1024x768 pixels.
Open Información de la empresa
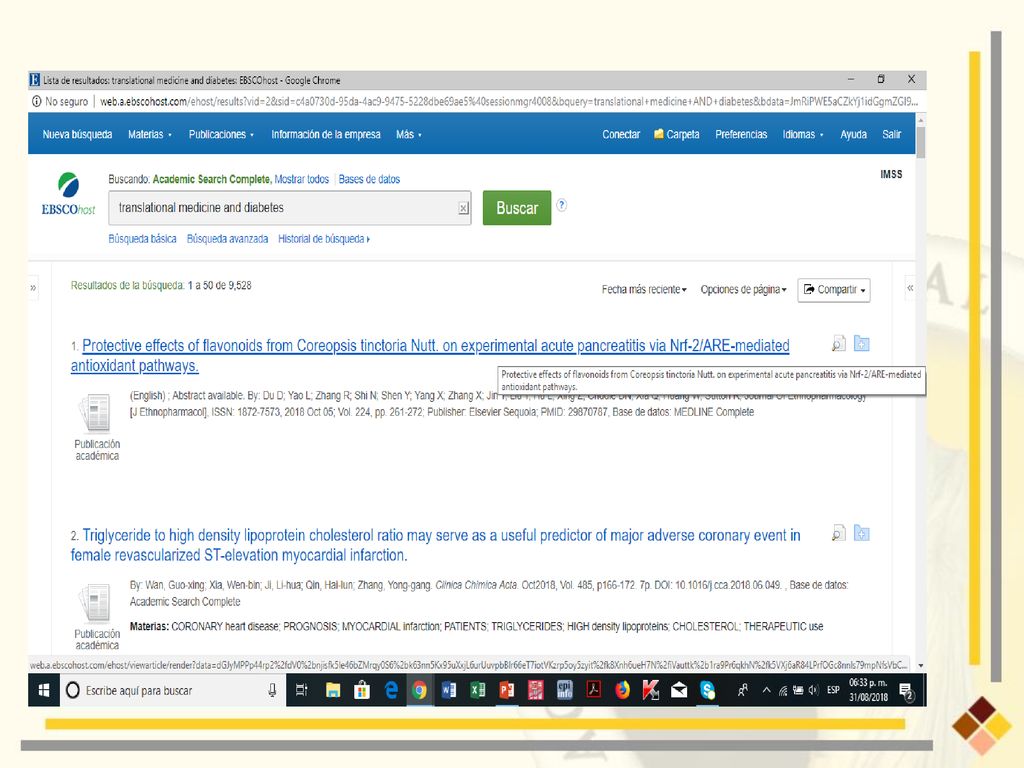click(326, 135)
